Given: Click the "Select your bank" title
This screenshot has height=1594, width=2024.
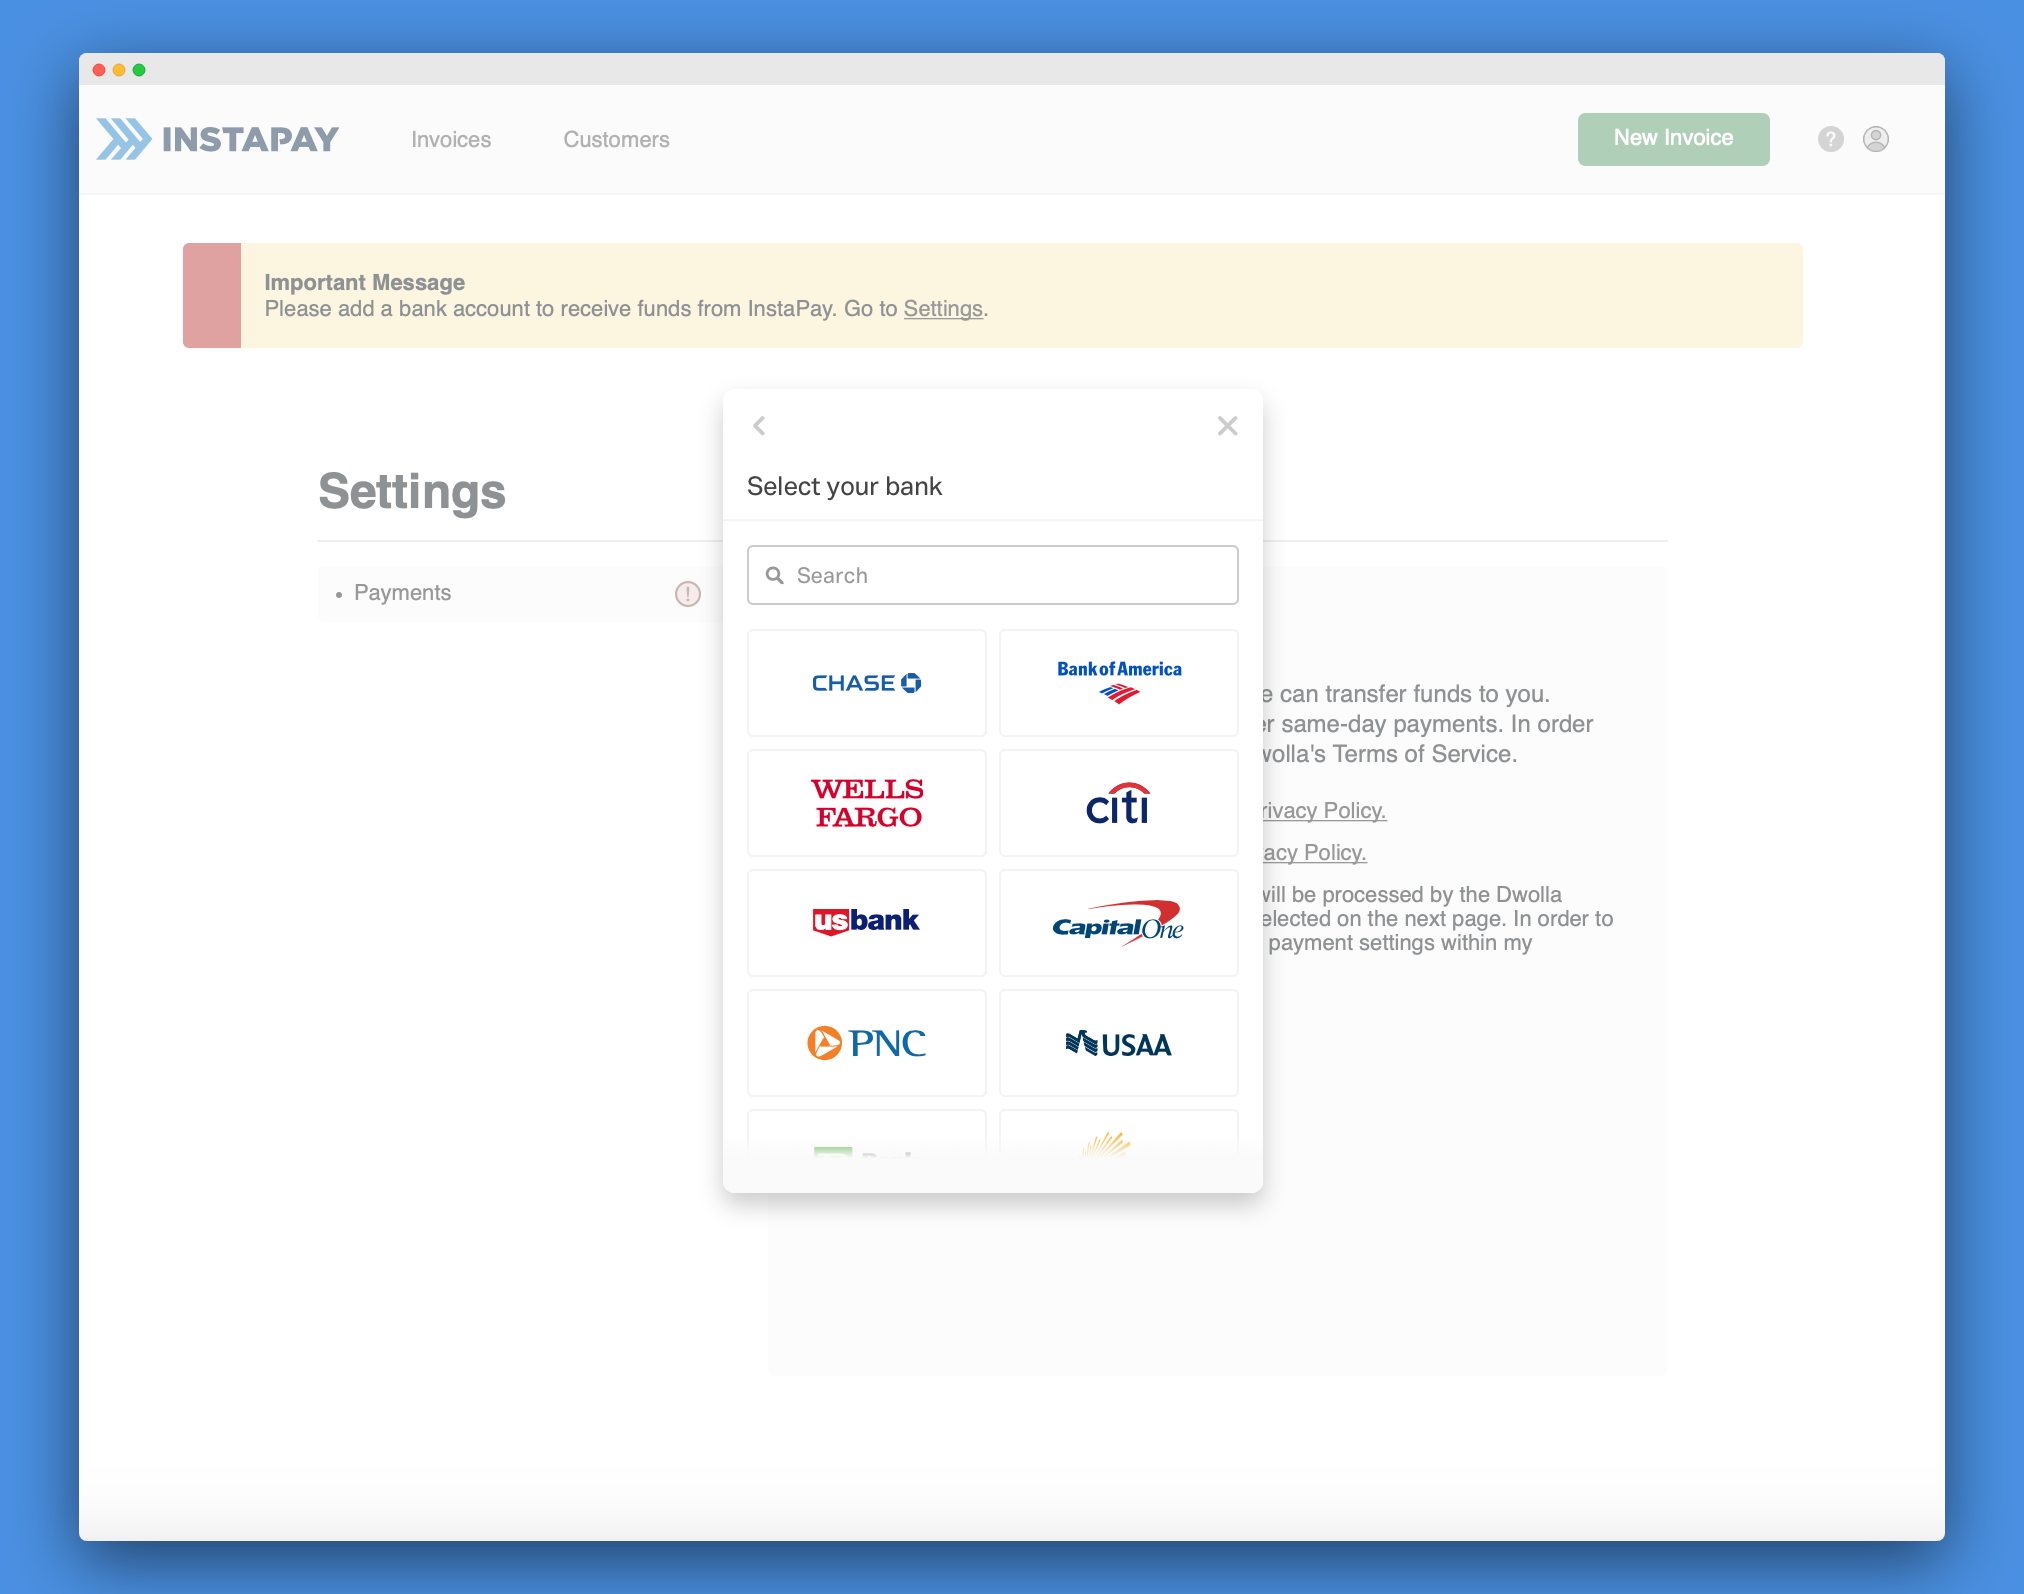Looking at the screenshot, I should pyautogui.click(x=844, y=486).
